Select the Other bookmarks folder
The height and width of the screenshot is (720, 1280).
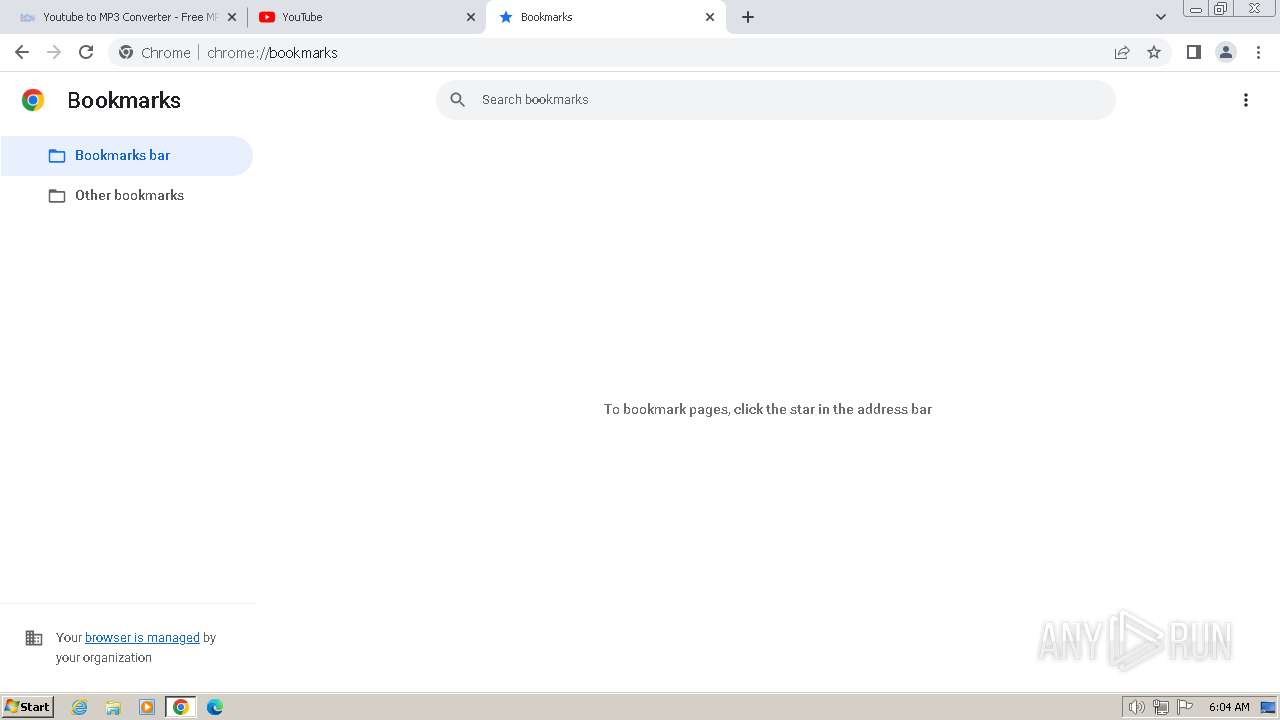click(x=126, y=196)
